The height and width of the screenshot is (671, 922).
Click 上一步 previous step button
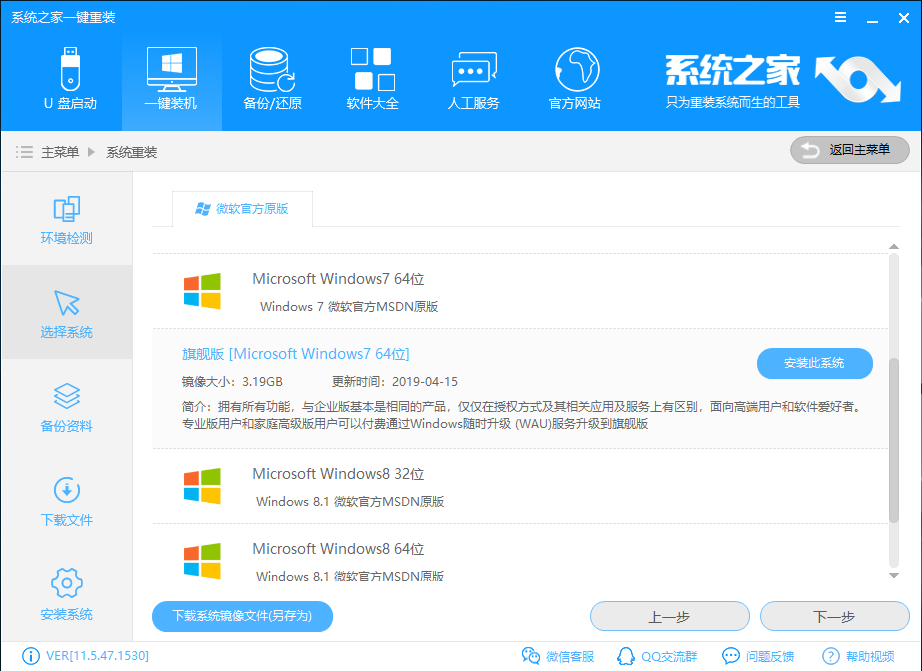pyautogui.click(x=670, y=616)
